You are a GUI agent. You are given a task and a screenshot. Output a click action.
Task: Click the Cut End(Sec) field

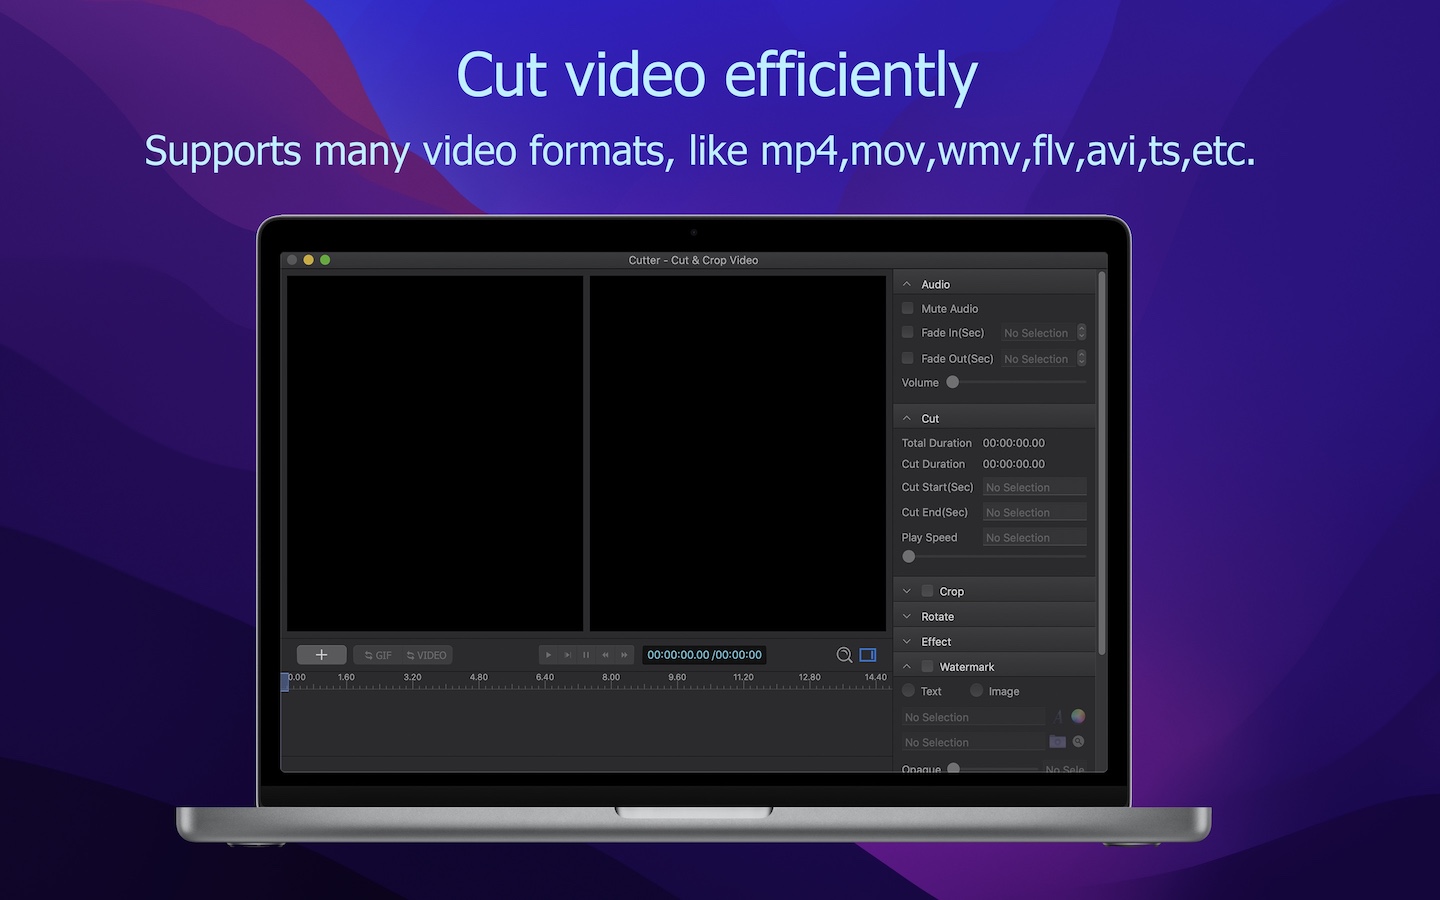[1034, 512]
